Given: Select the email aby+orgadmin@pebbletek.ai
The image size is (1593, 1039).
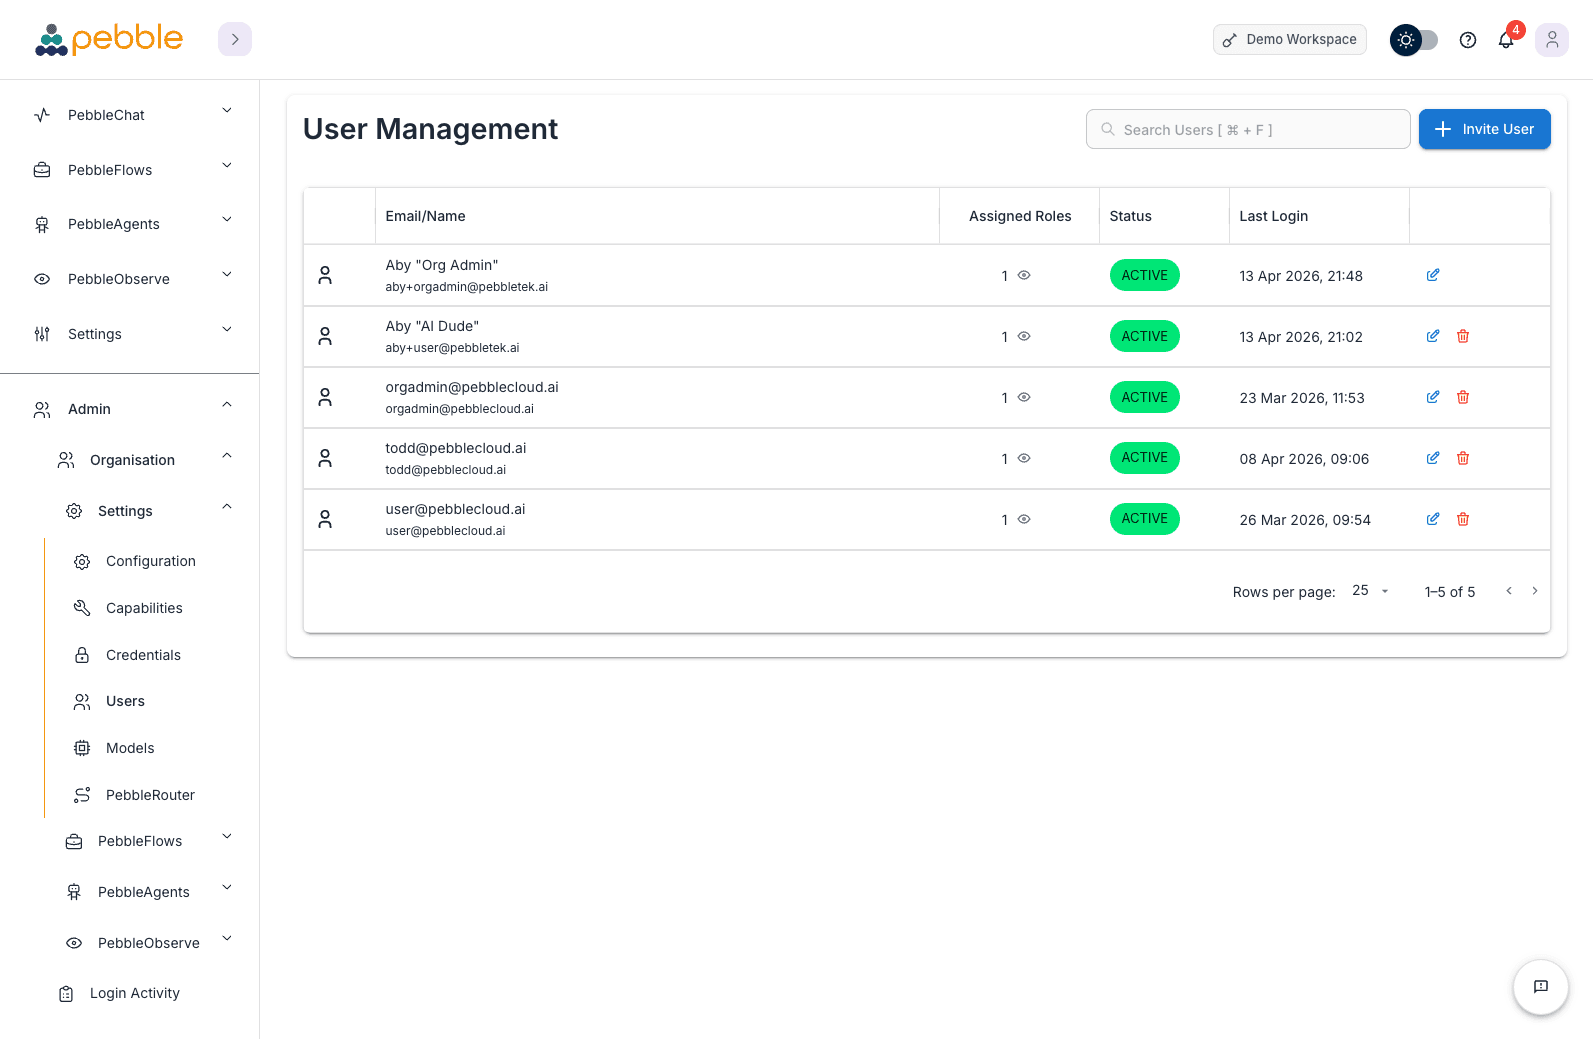Looking at the screenshot, I should coord(467,287).
